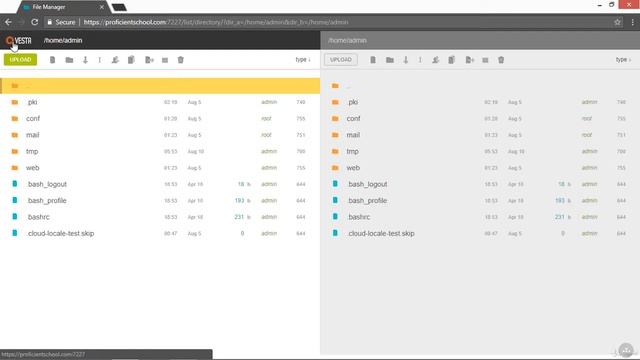Select .bash_logout file in left panel

(x=160, y=184)
